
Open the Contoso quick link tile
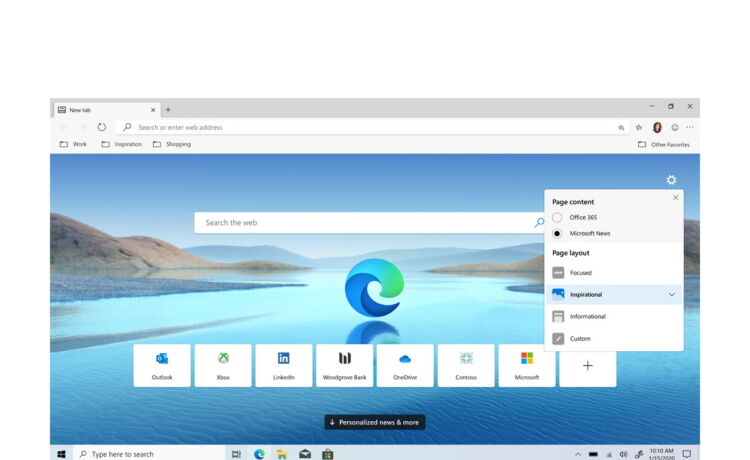coord(466,365)
